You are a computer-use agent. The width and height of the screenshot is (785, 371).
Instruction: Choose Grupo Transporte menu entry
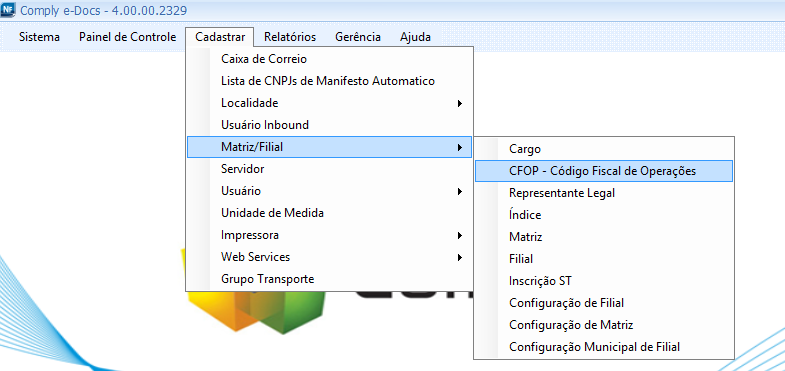click(329, 279)
